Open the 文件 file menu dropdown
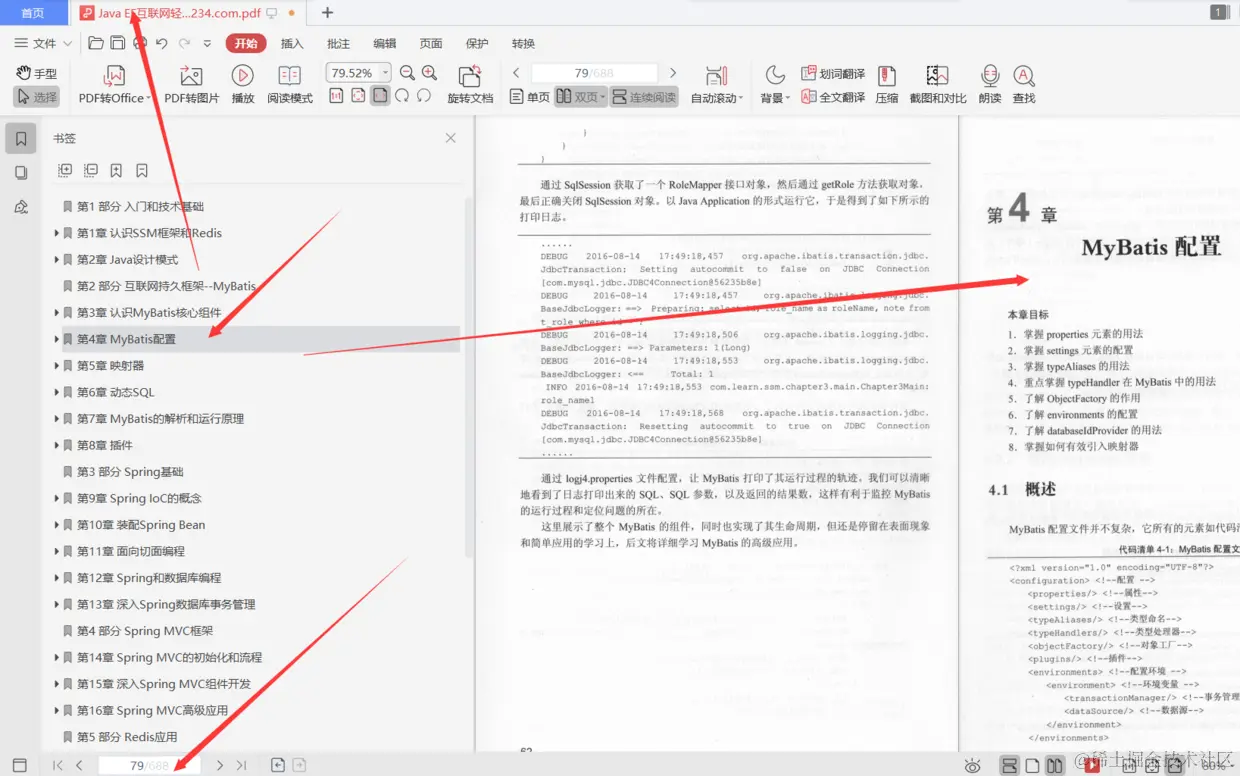1240x776 pixels. (x=44, y=43)
